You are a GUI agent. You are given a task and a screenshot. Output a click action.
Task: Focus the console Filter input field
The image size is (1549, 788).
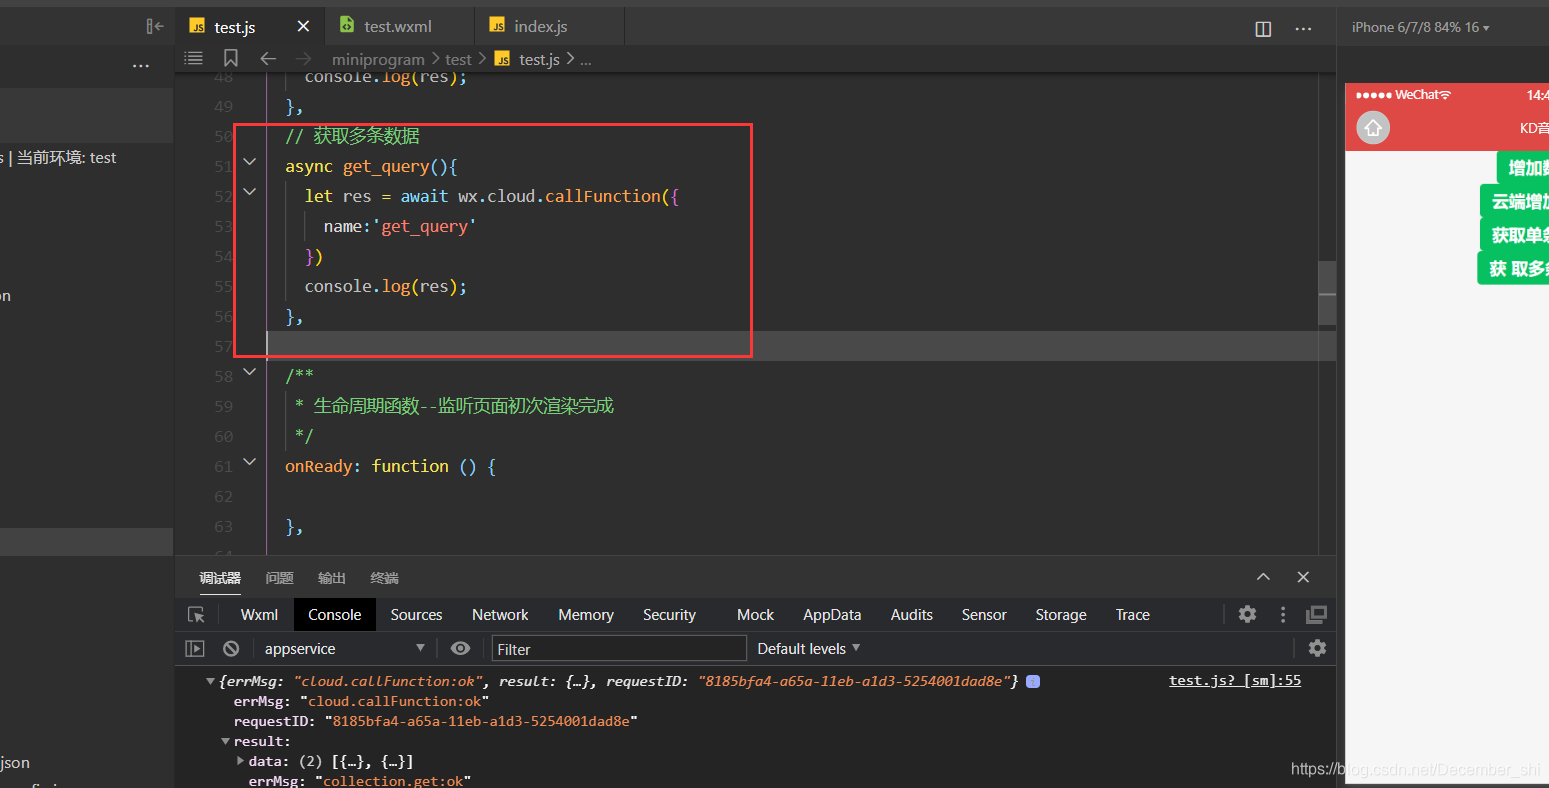click(620, 649)
